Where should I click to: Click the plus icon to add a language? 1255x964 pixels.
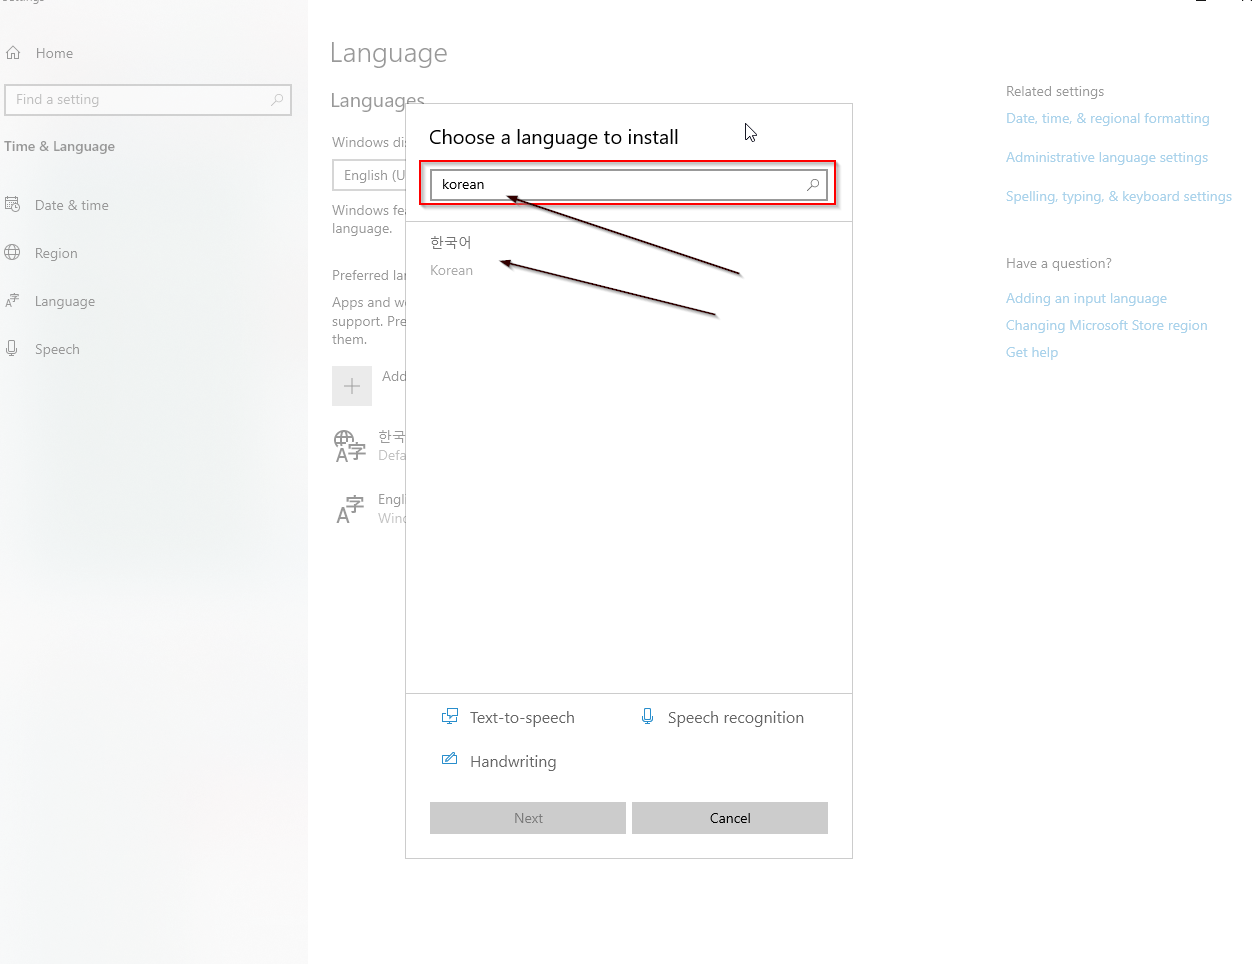352,385
